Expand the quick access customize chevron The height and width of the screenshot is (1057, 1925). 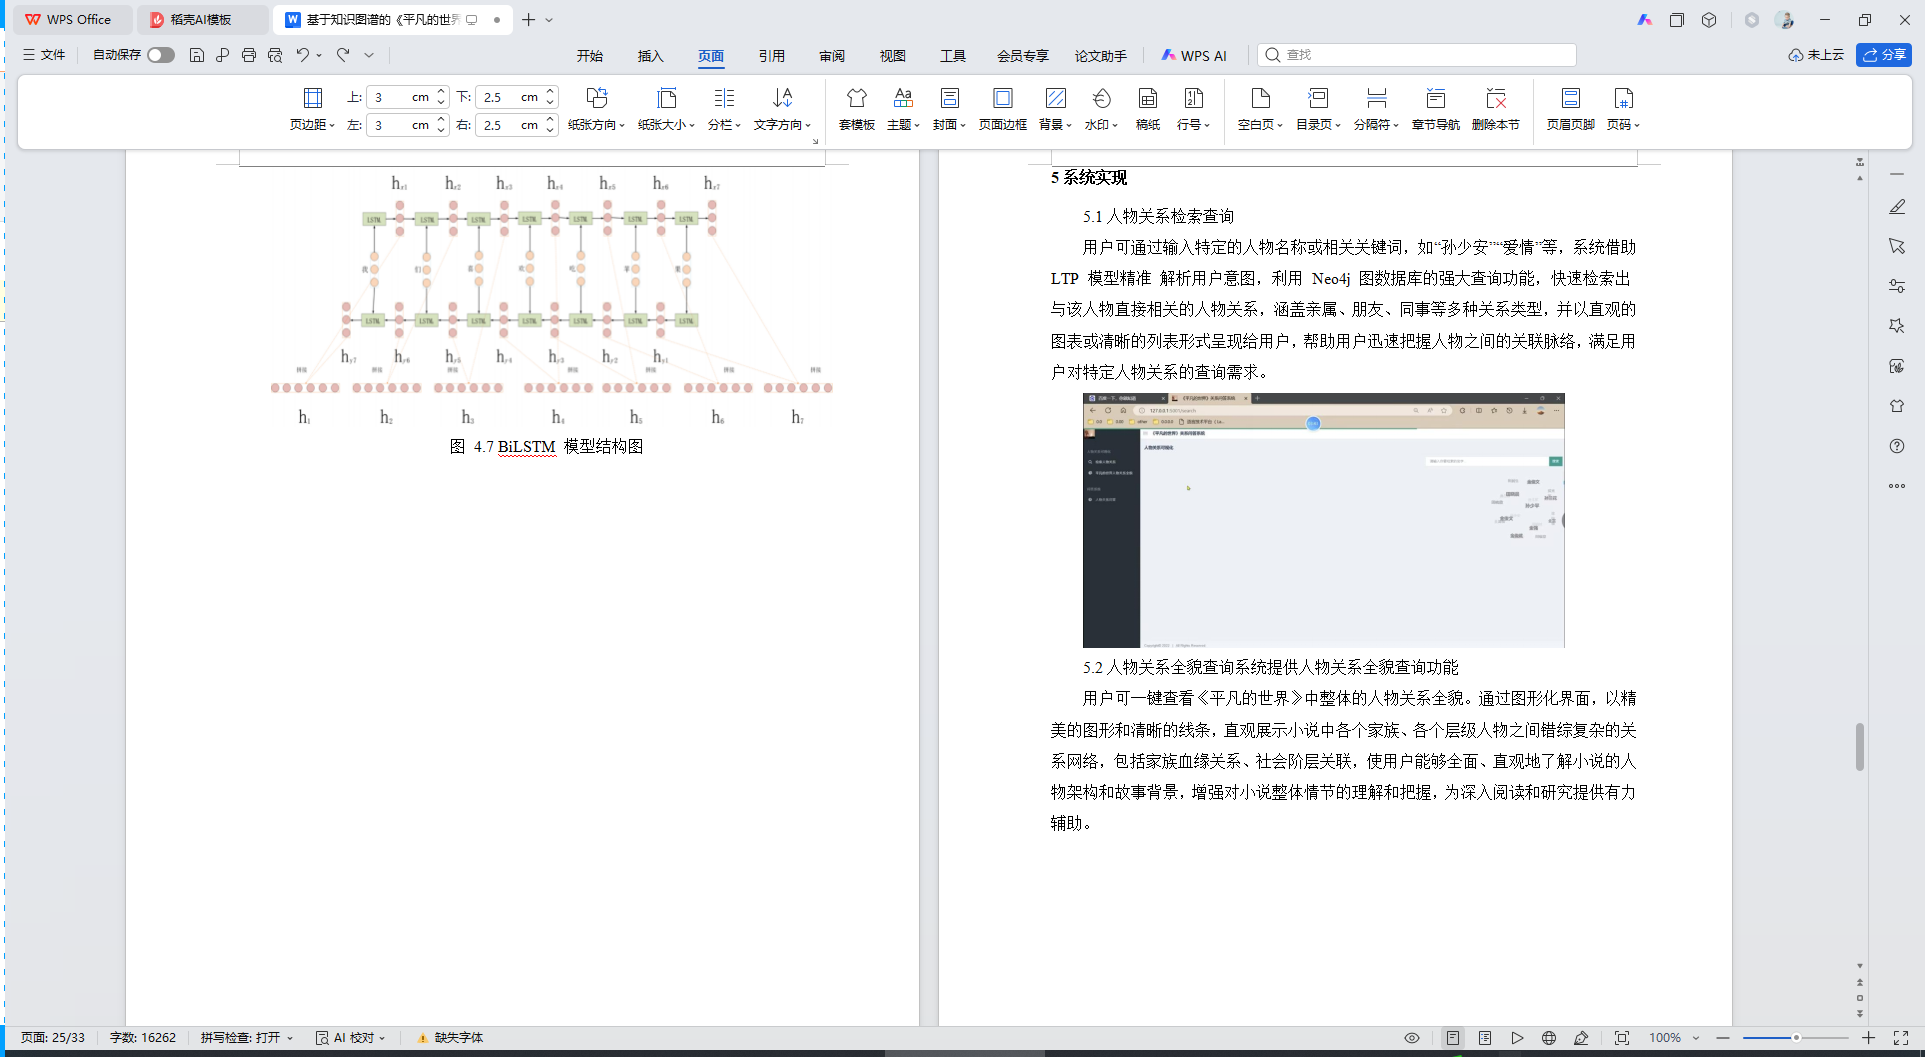coord(369,55)
